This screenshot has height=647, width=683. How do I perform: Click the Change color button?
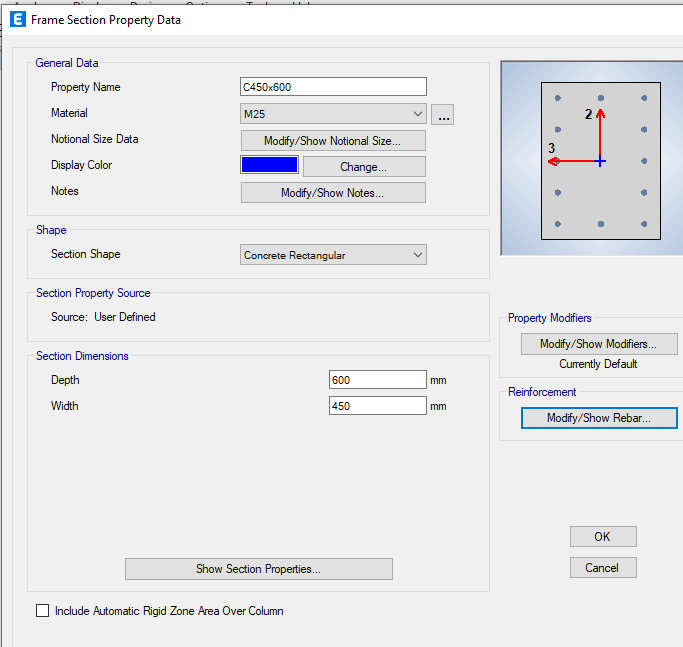(364, 167)
